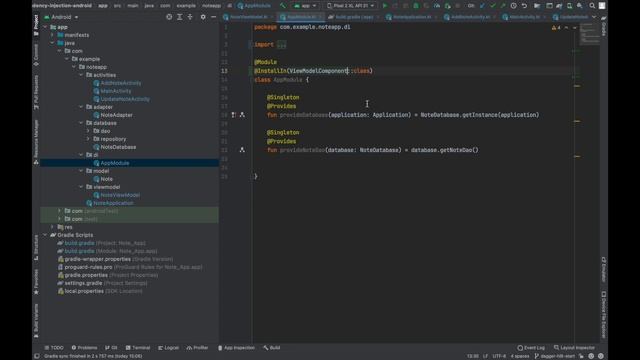Screen dimensions: 640x360
Task: Collapse all icon in Project panel
Action: tap(190, 17)
